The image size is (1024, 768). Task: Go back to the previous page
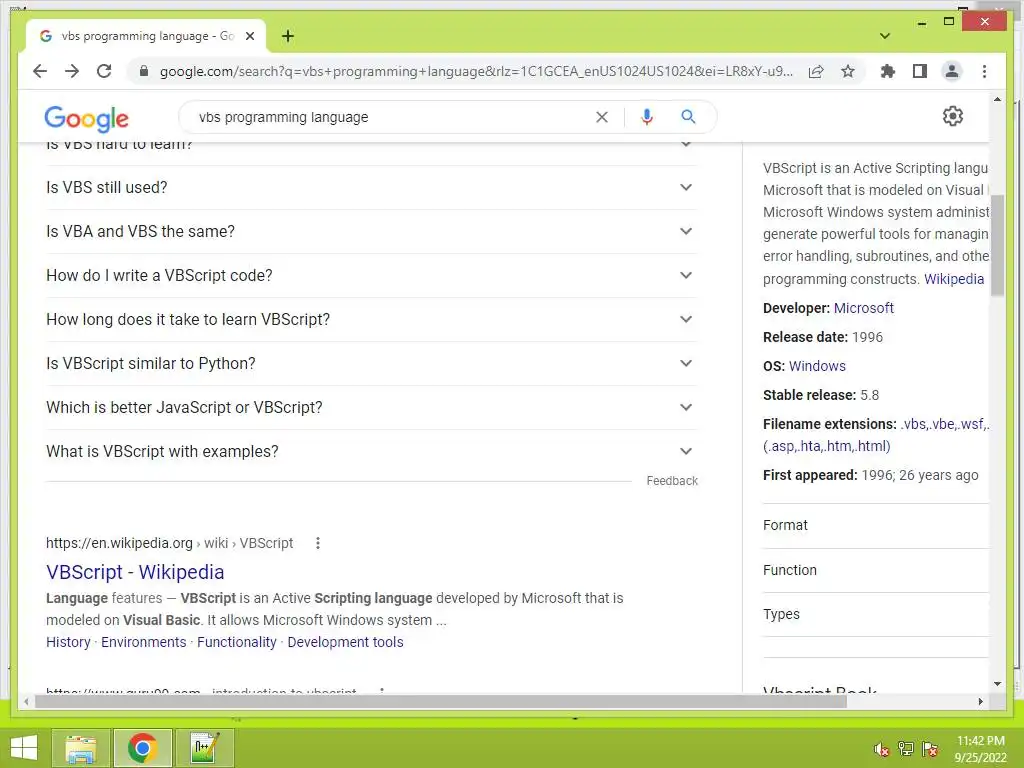coord(40,71)
